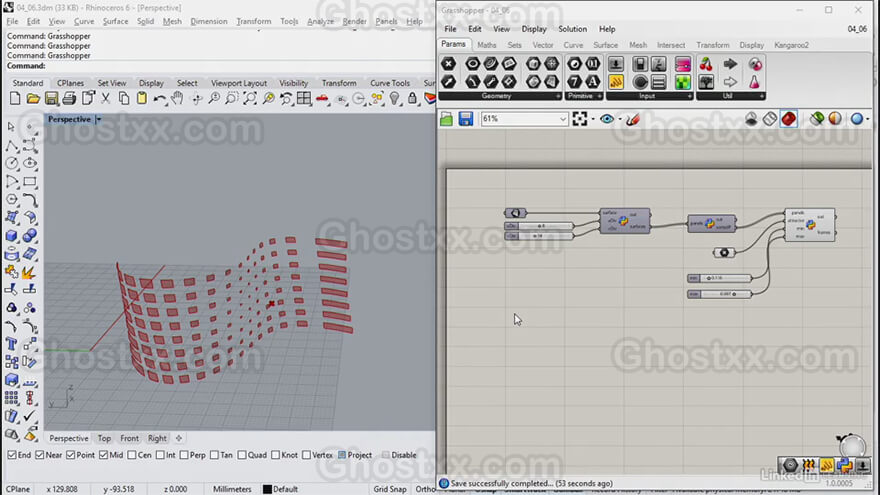This screenshot has height=495, width=880.
Task: Switch to the Curve Tools toolbar tab in Rhino
Action: tap(389, 83)
